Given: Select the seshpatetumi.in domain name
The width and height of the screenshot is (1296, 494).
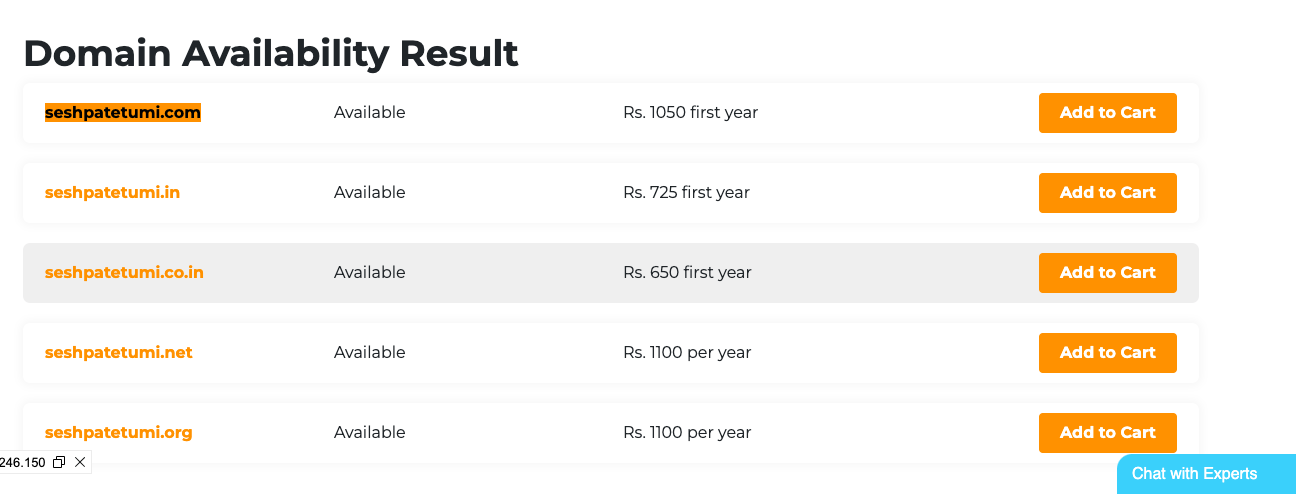Looking at the screenshot, I should 112,193.
